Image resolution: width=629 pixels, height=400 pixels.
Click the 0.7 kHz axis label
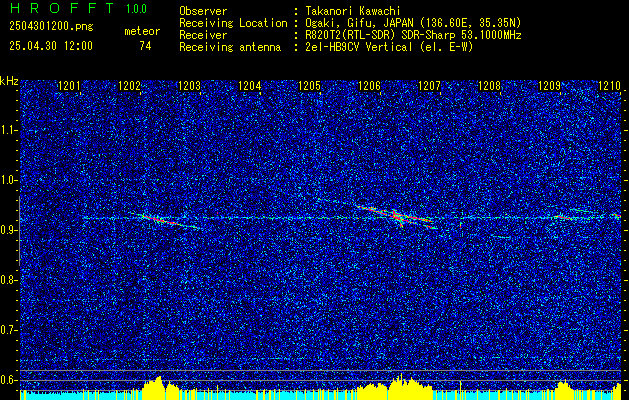[x=9, y=330]
